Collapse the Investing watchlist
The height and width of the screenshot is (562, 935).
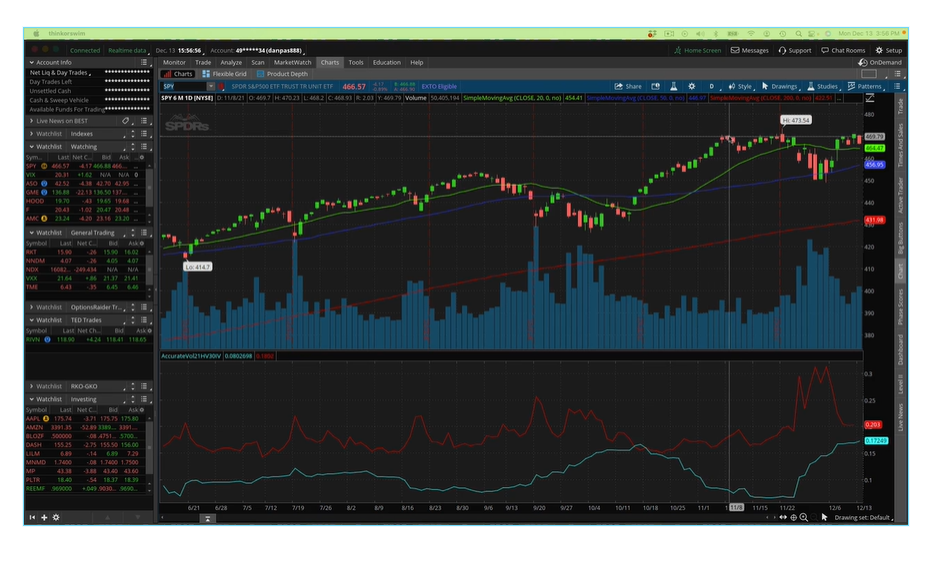click(x=32, y=400)
